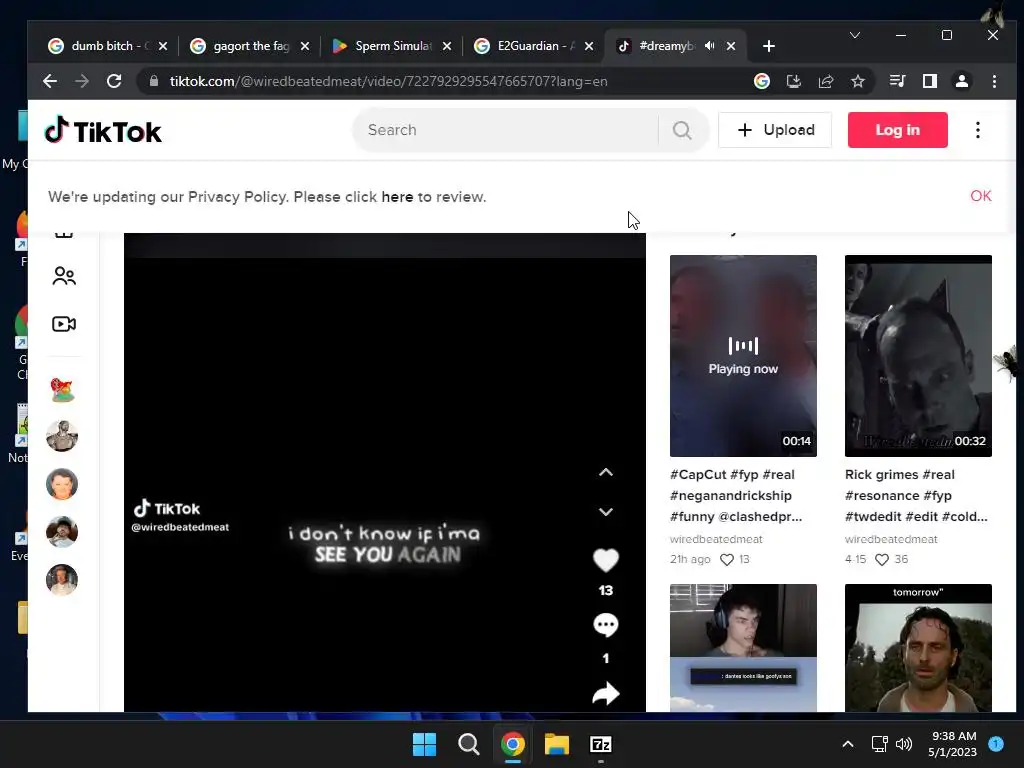1024x768 pixels.
Task: Open the LIVE camera icon in sidebar
Action: pos(64,324)
